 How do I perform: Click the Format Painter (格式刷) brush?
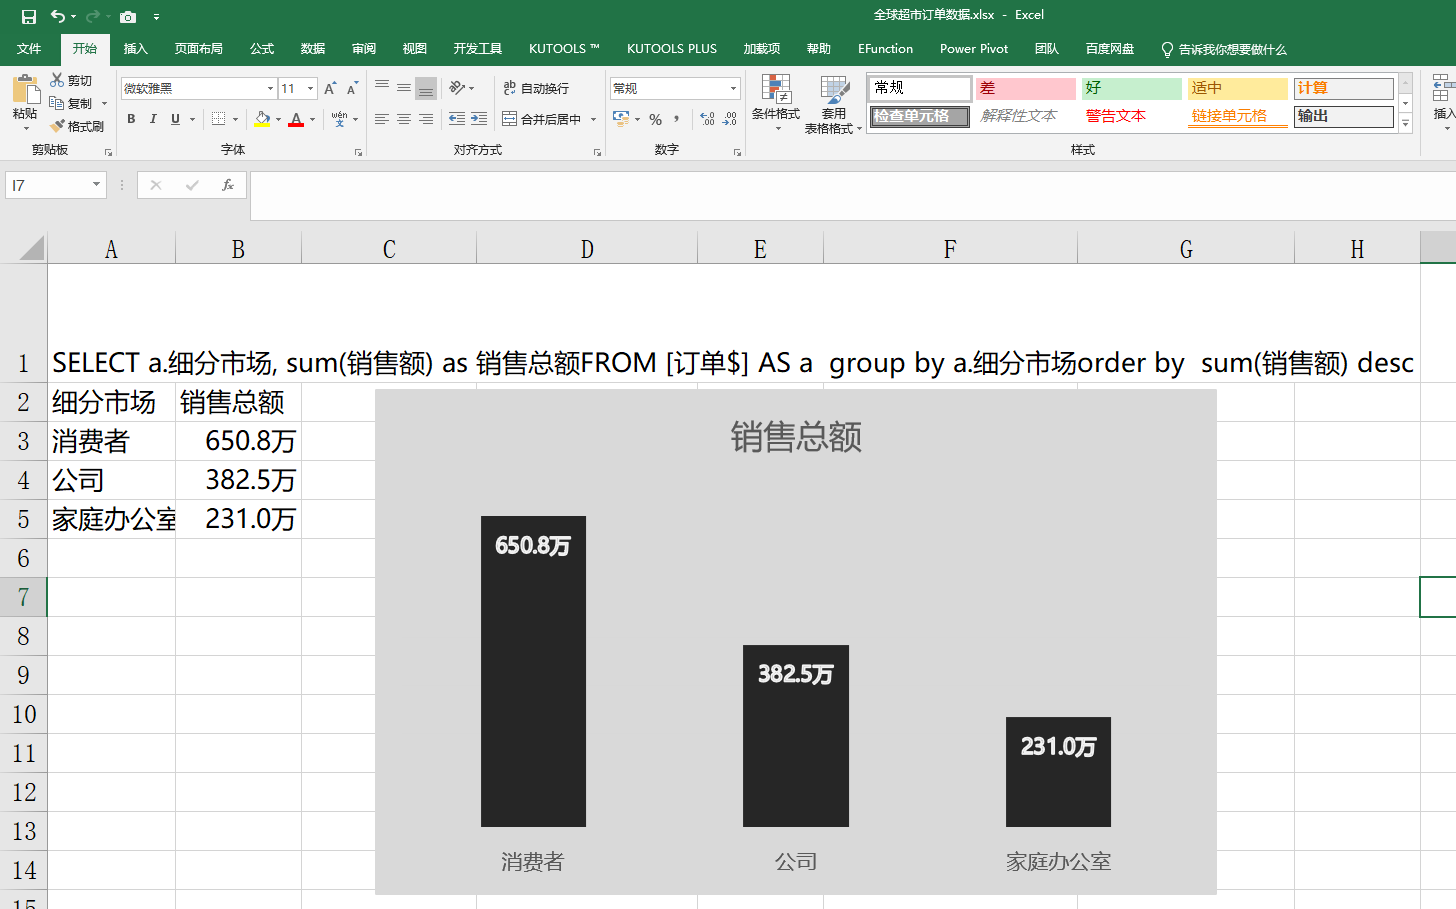(x=57, y=126)
